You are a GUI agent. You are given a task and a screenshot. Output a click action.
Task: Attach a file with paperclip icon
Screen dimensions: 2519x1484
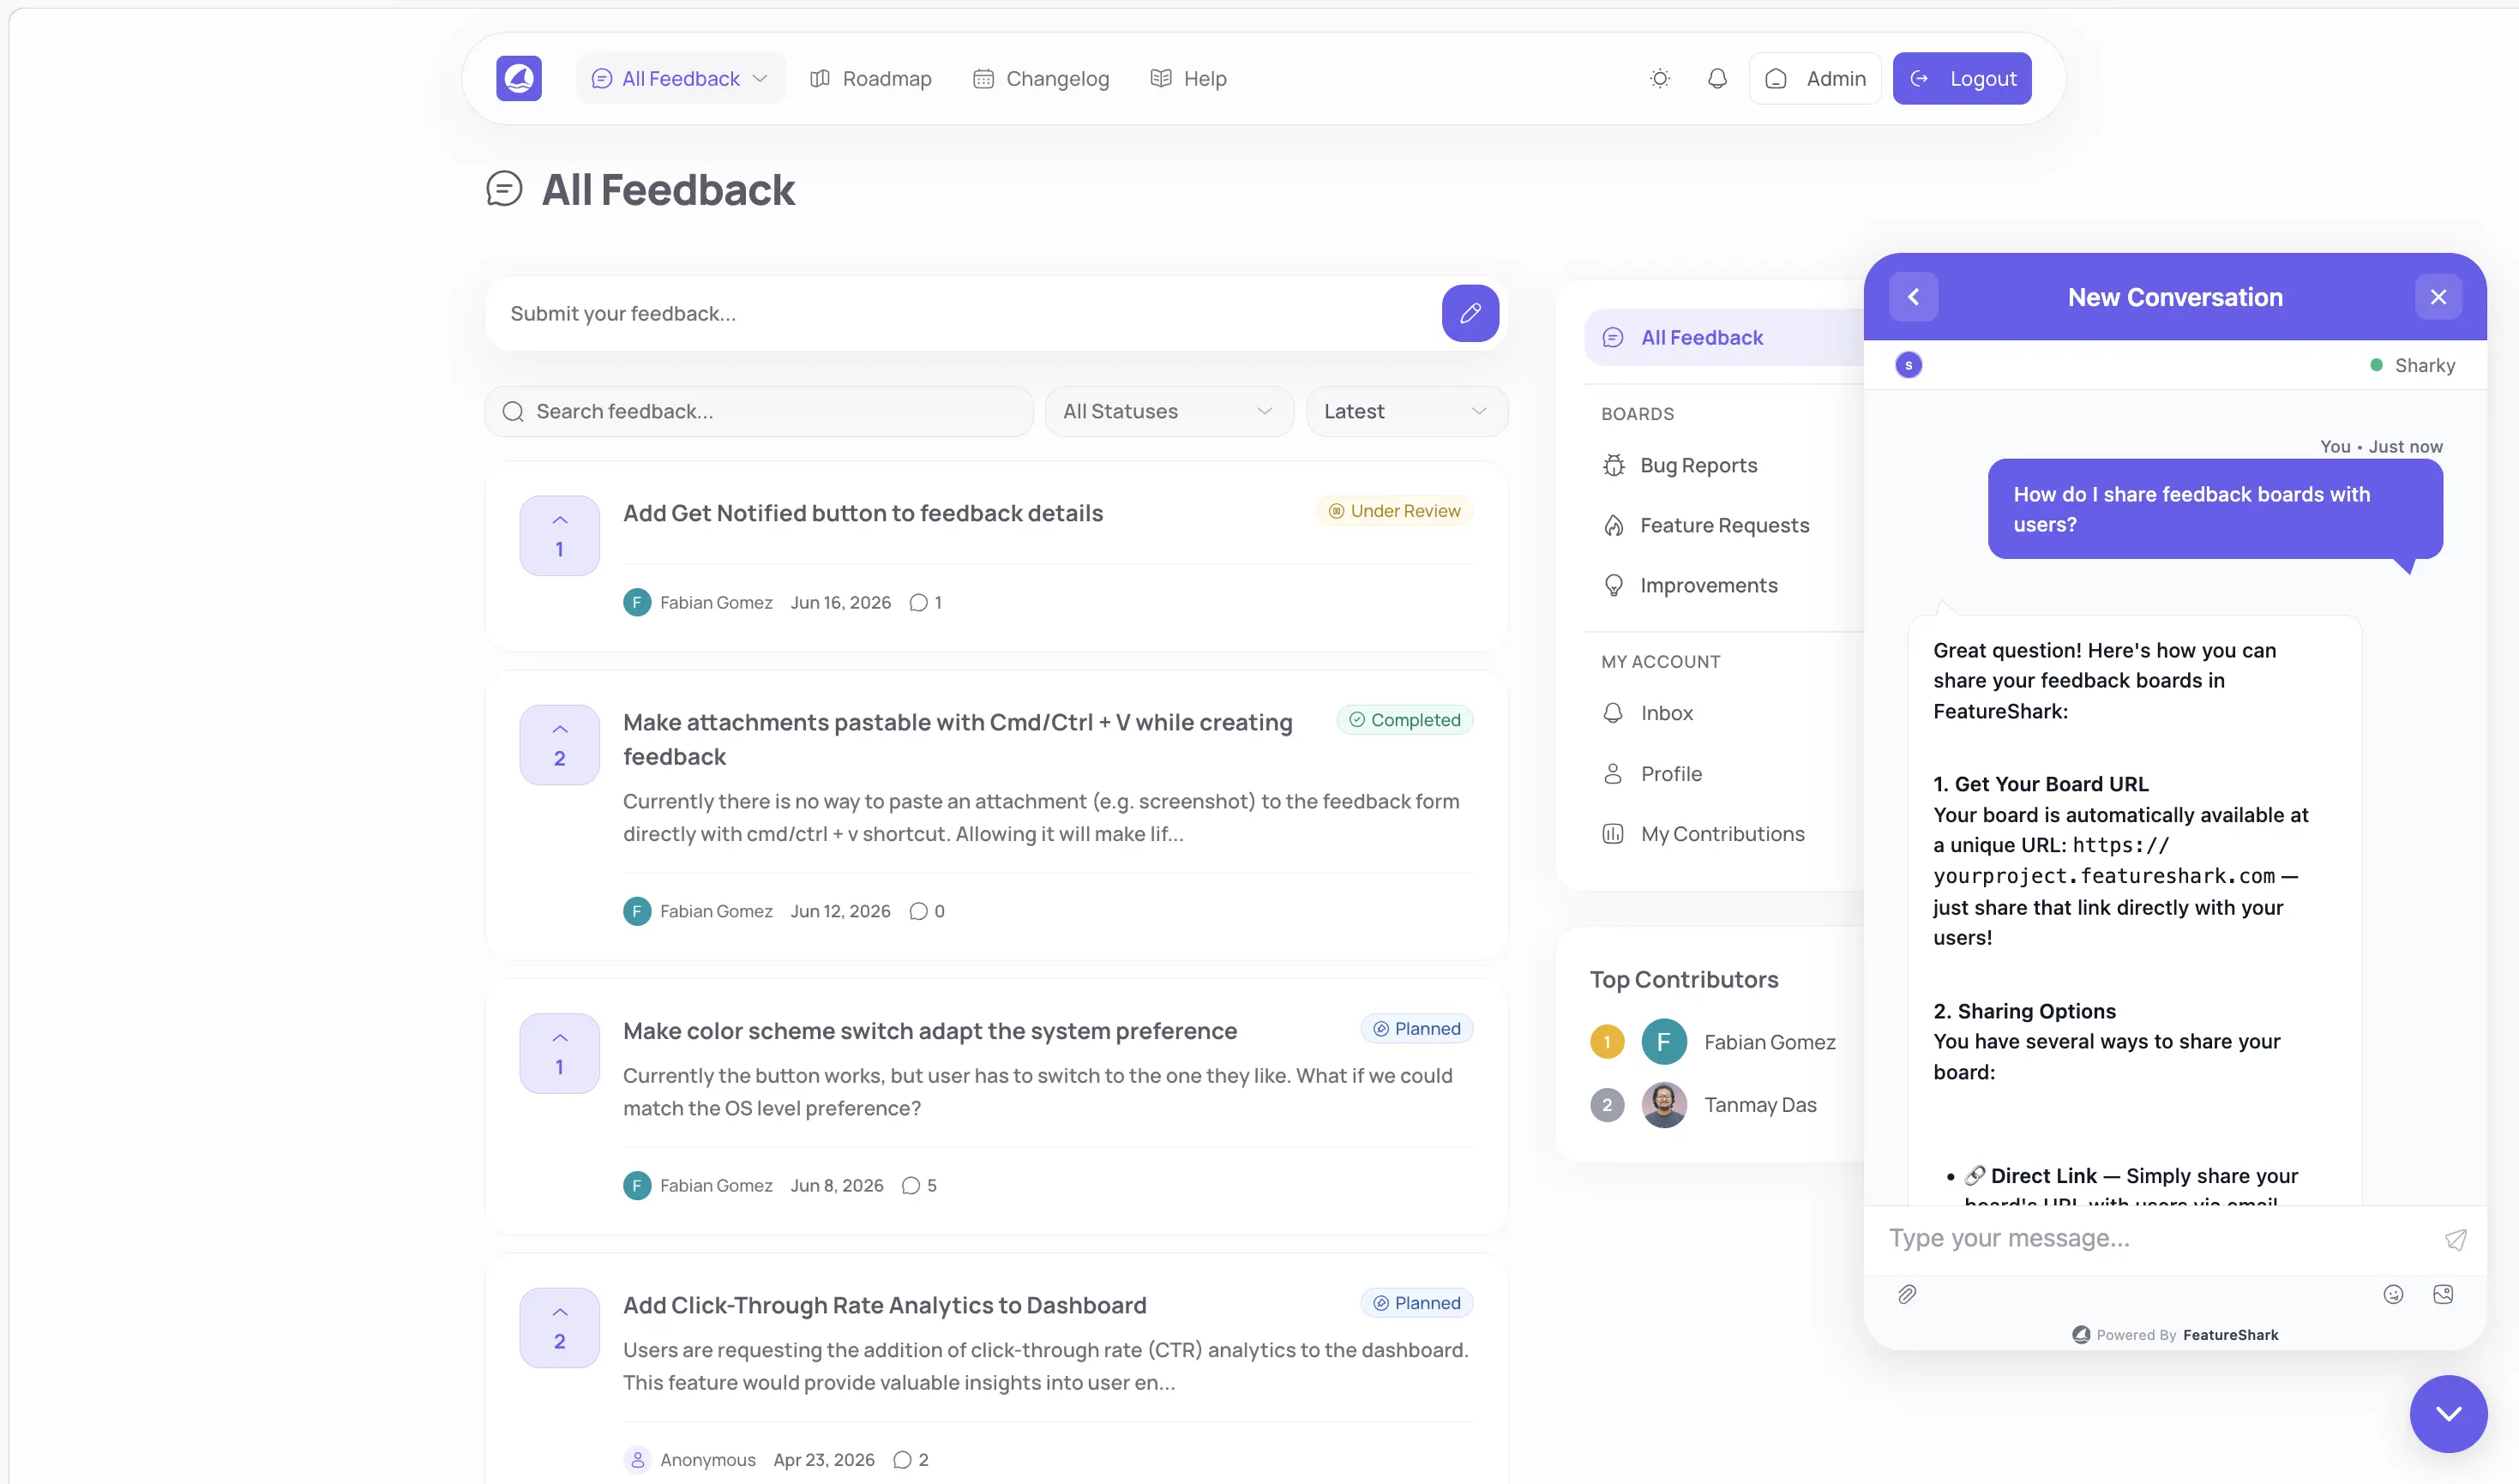click(1907, 1294)
